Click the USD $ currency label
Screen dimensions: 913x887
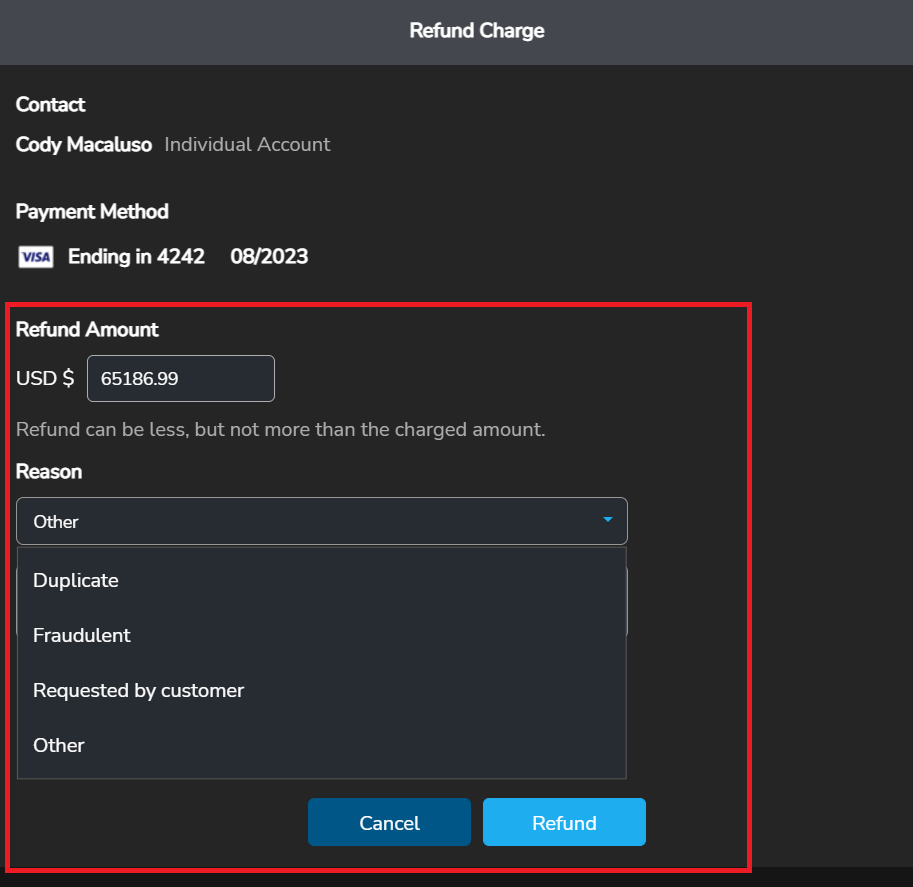45,379
